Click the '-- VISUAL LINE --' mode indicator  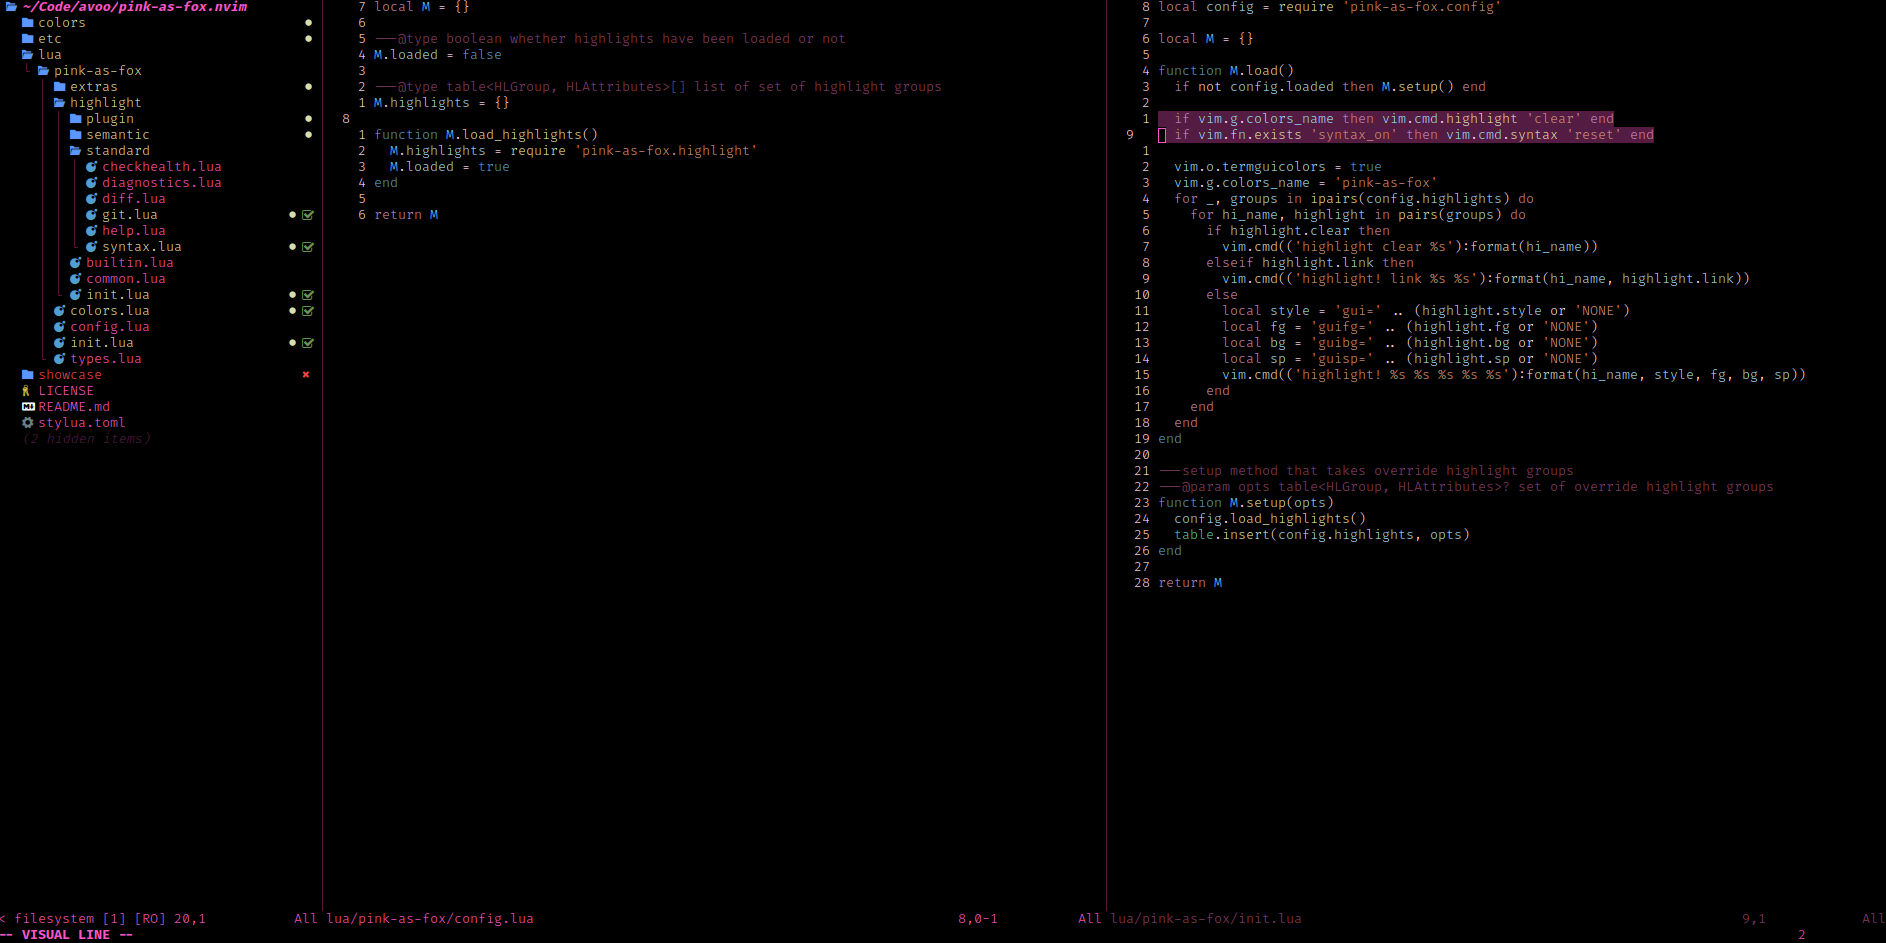click(66, 935)
